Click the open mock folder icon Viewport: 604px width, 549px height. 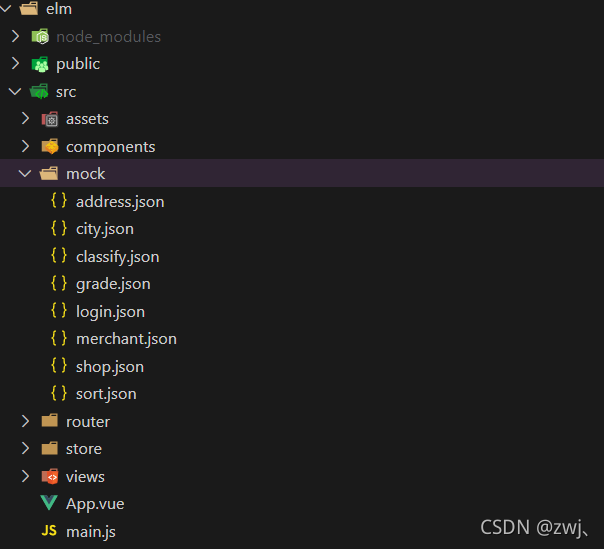click(49, 173)
